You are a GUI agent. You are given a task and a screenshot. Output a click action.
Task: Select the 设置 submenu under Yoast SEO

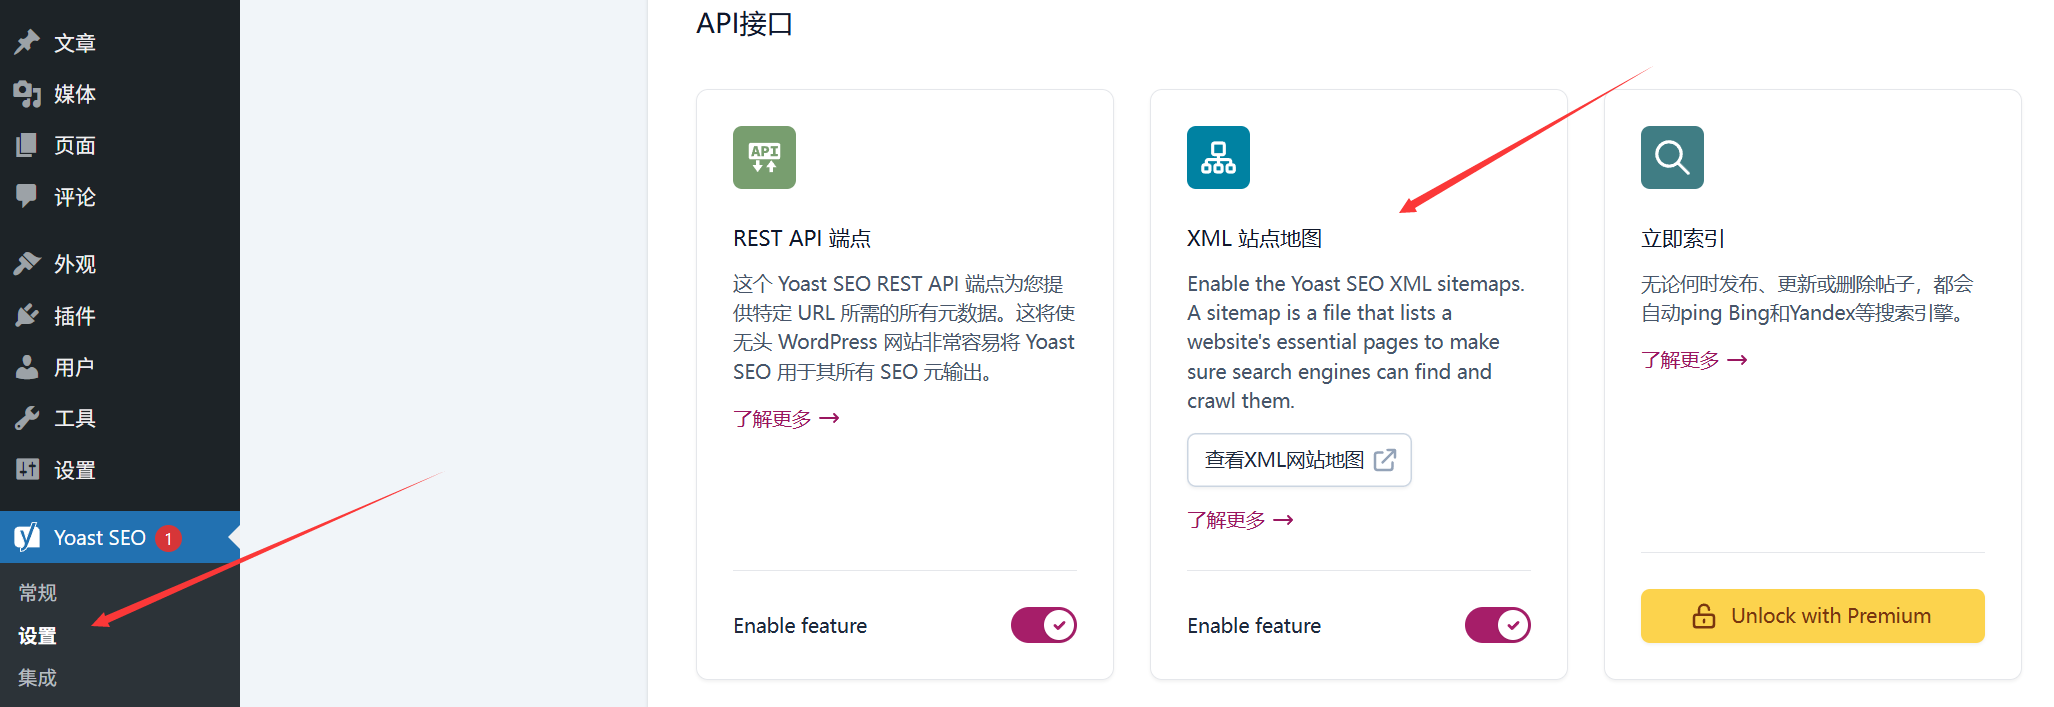pos(38,636)
